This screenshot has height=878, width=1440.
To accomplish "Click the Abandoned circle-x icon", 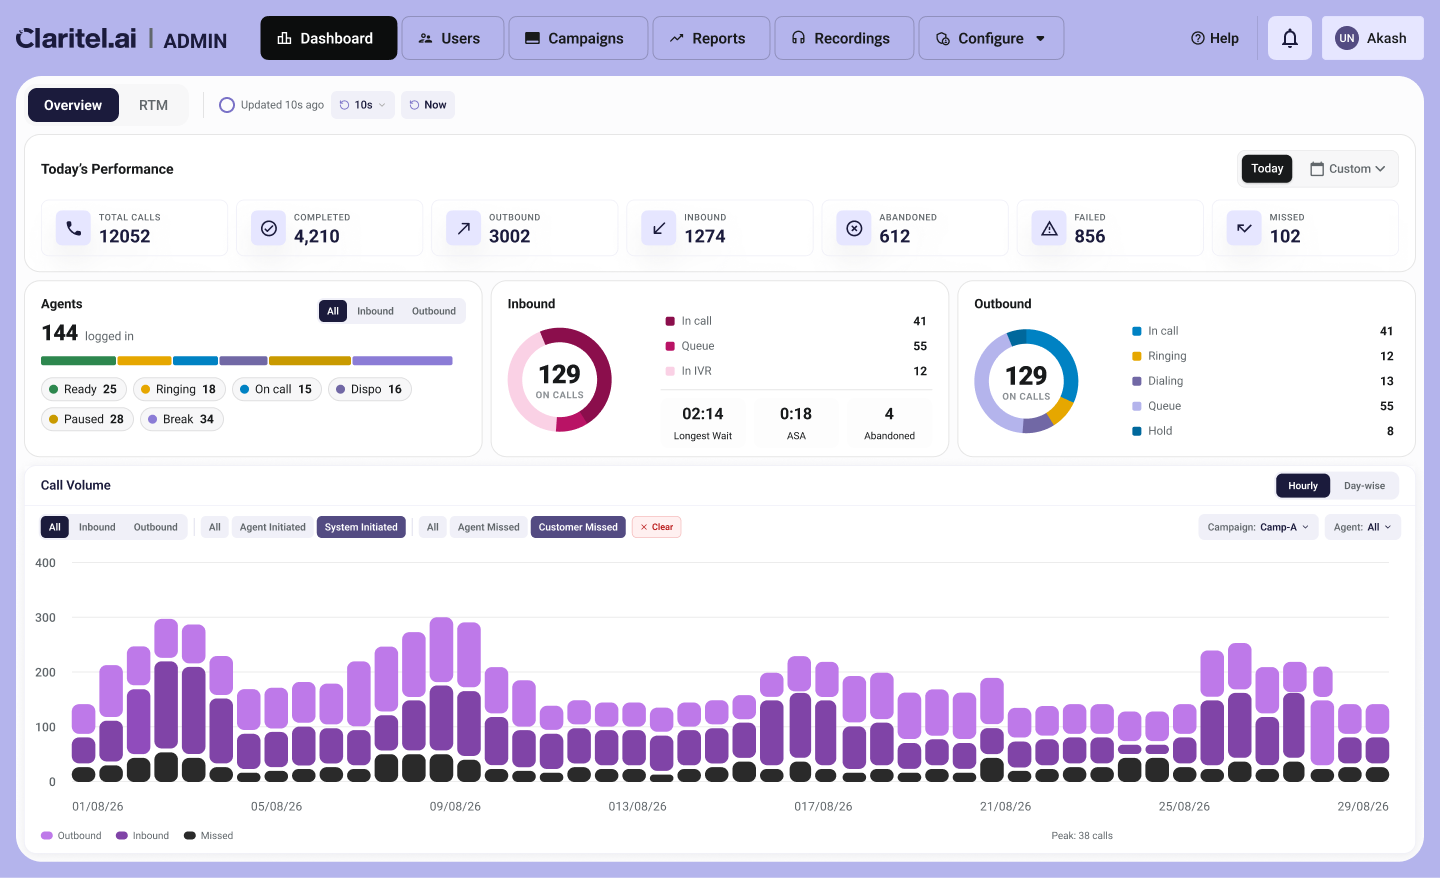I will coord(854,228).
